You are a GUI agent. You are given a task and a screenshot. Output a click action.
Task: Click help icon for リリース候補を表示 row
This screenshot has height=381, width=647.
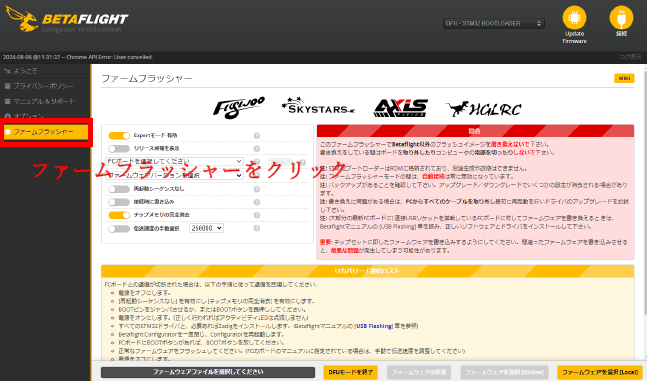257,149
